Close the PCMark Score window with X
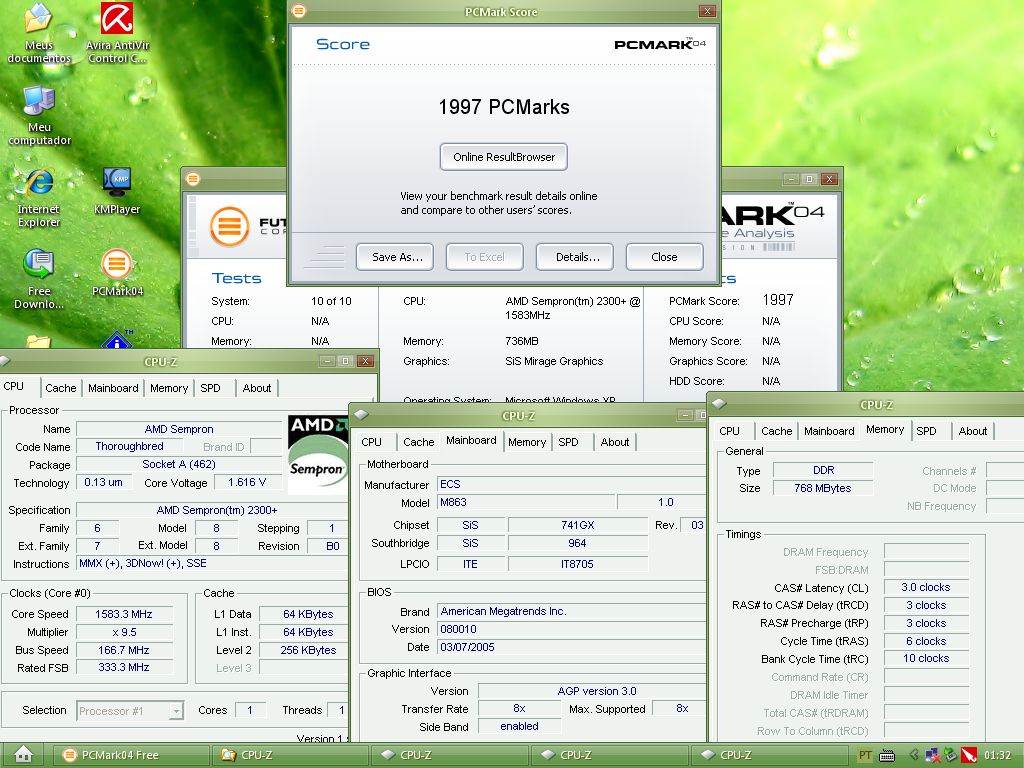 707,11
